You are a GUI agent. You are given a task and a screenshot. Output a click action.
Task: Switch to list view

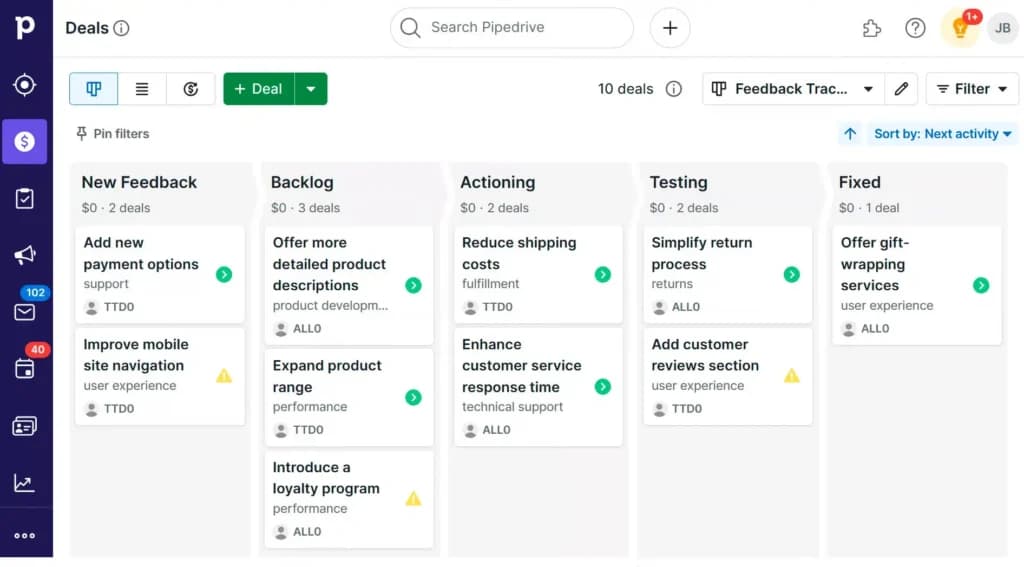[x=142, y=89]
